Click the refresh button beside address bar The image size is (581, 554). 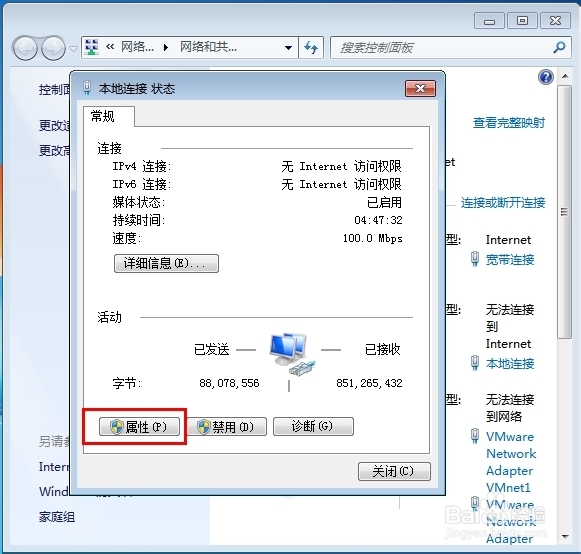pos(311,47)
